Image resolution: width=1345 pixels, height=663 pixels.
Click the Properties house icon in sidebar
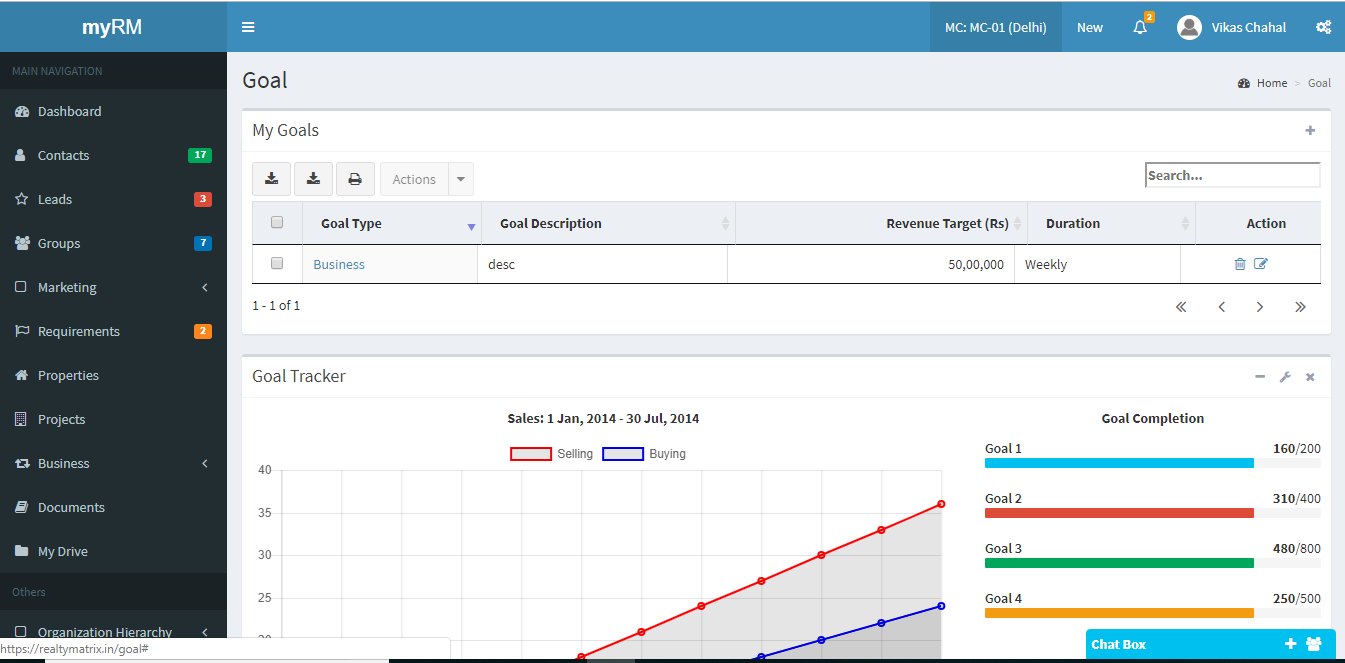[21, 375]
